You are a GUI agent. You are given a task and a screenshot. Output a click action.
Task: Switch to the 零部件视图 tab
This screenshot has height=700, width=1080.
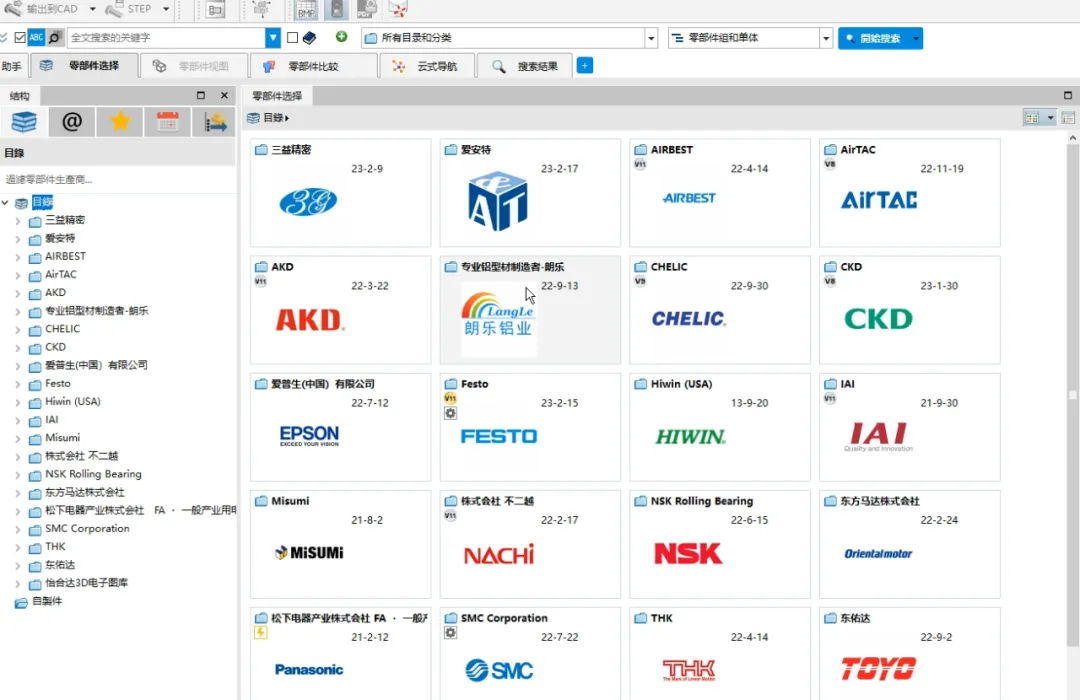tap(194, 66)
